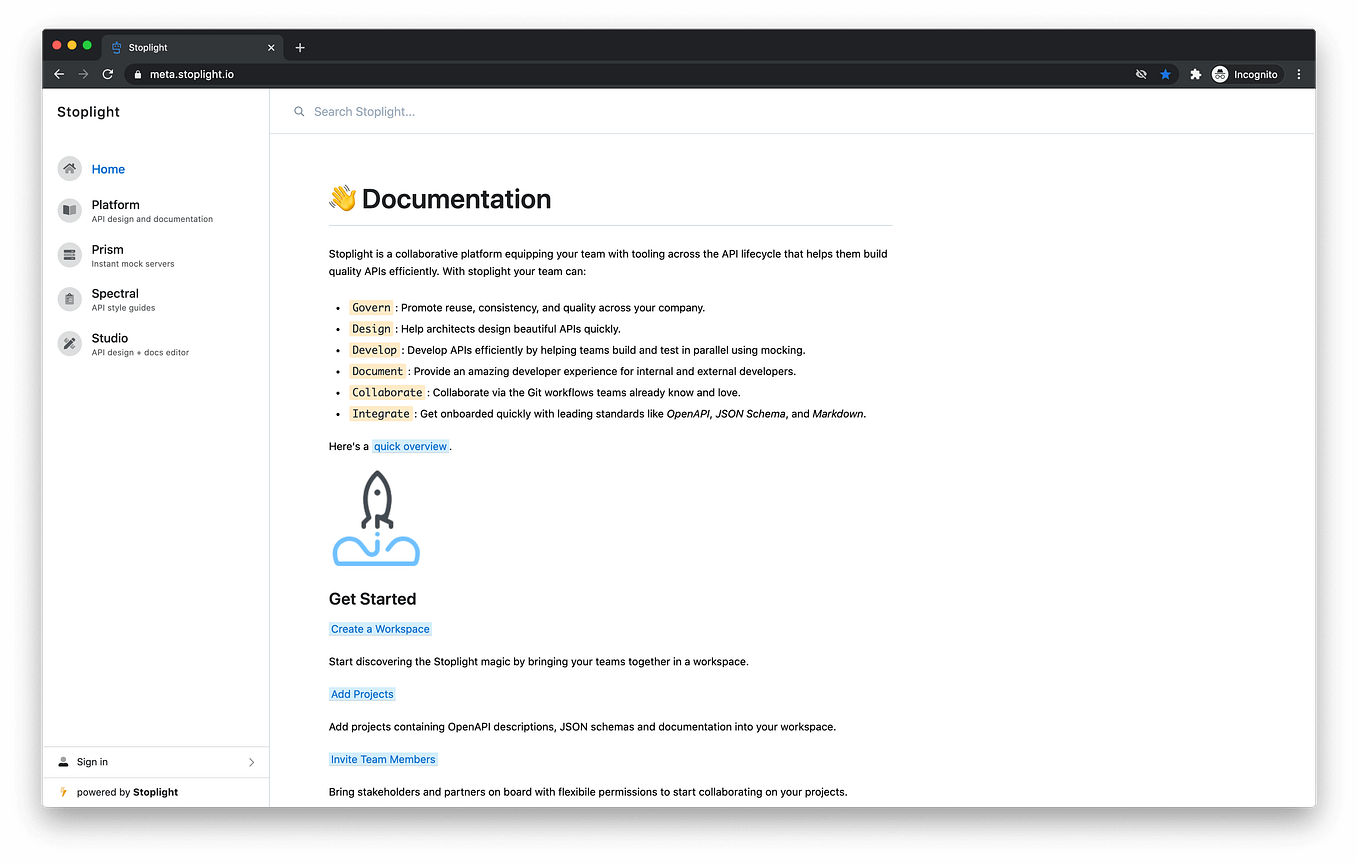The width and height of the screenshot is (1358, 863).
Task: Reload the page
Action: coord(107,73)
